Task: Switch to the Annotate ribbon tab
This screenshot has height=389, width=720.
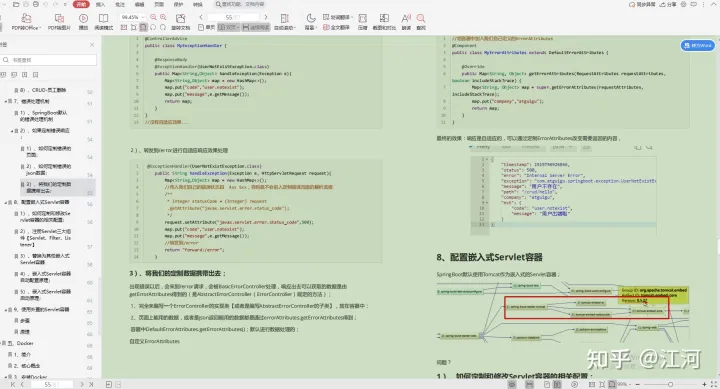Action: [x=120, y=4]
